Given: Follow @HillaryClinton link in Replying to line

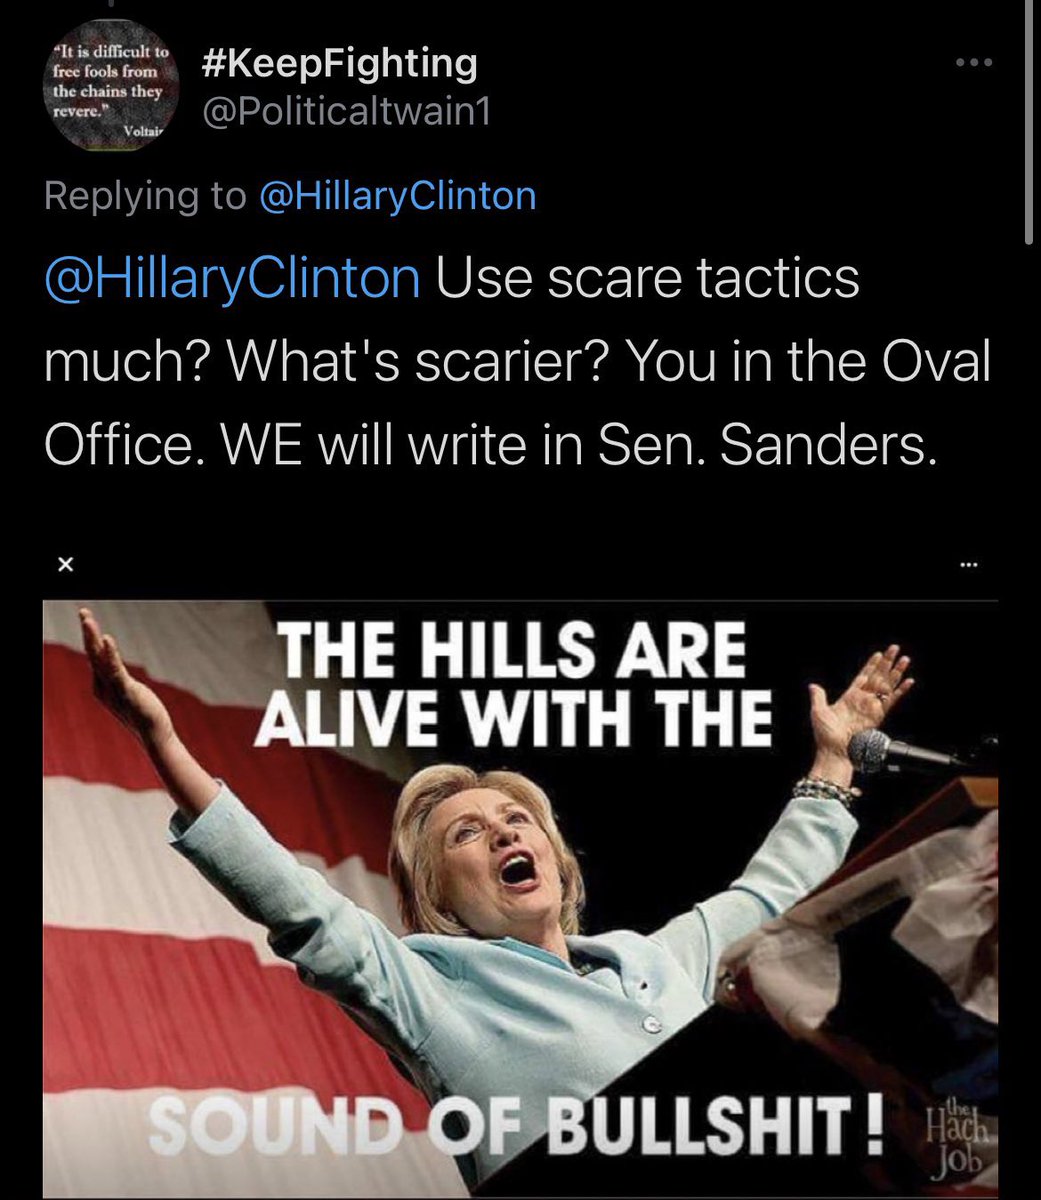Looking at the screenshot, I should pos(397,196).
